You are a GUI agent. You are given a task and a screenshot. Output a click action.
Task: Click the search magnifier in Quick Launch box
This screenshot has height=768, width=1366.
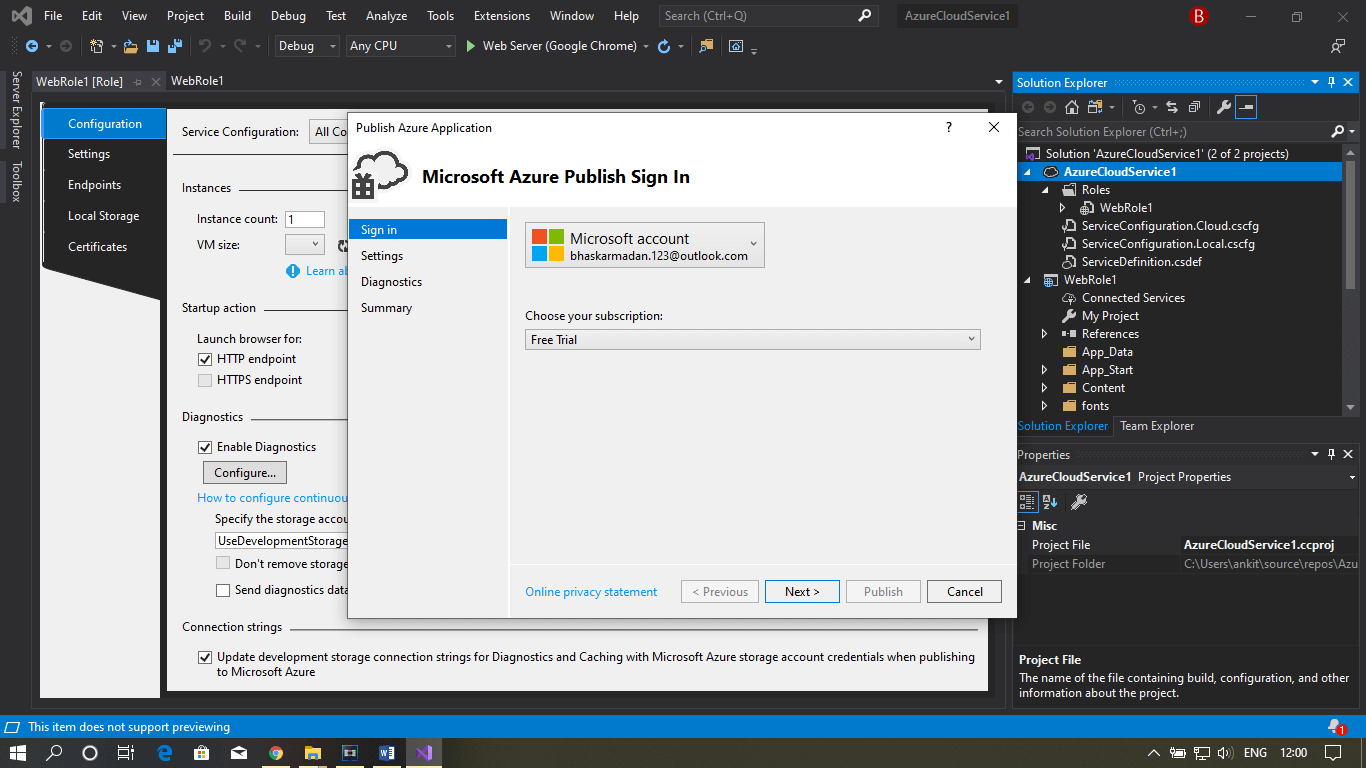(865, 16)
